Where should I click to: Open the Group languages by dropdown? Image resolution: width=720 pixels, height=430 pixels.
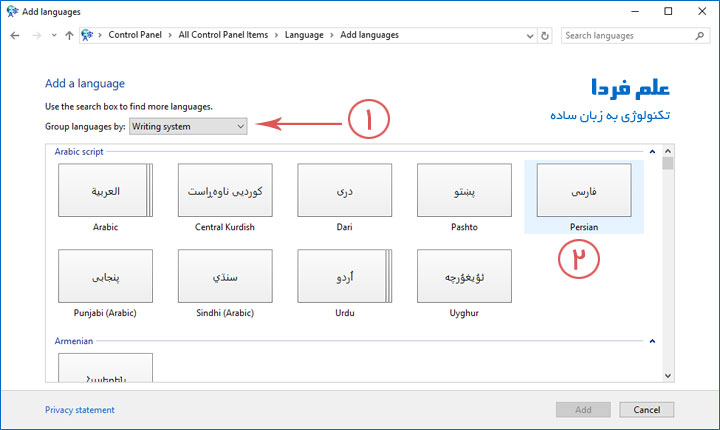(187, 126)
